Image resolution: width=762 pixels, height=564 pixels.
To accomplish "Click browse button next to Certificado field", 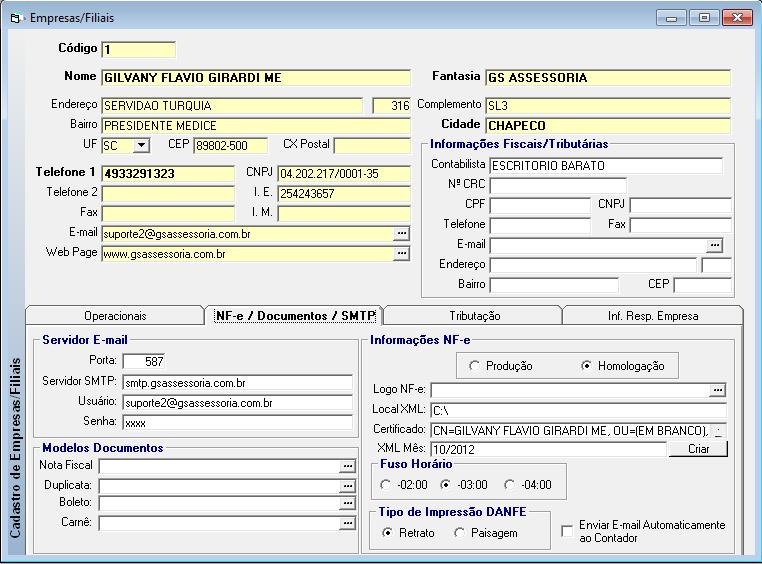I will [719, 430].
